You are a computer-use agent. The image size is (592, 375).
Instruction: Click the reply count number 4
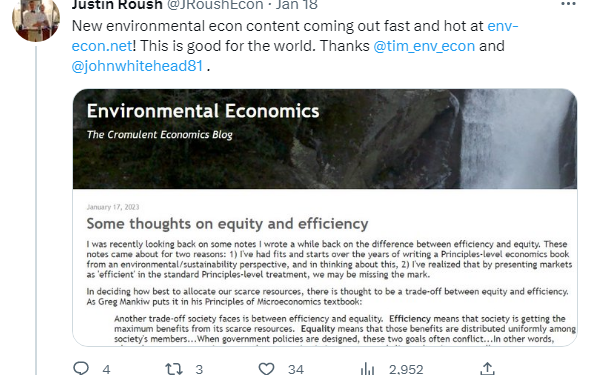pyautogui.click(x=106, y=369)
